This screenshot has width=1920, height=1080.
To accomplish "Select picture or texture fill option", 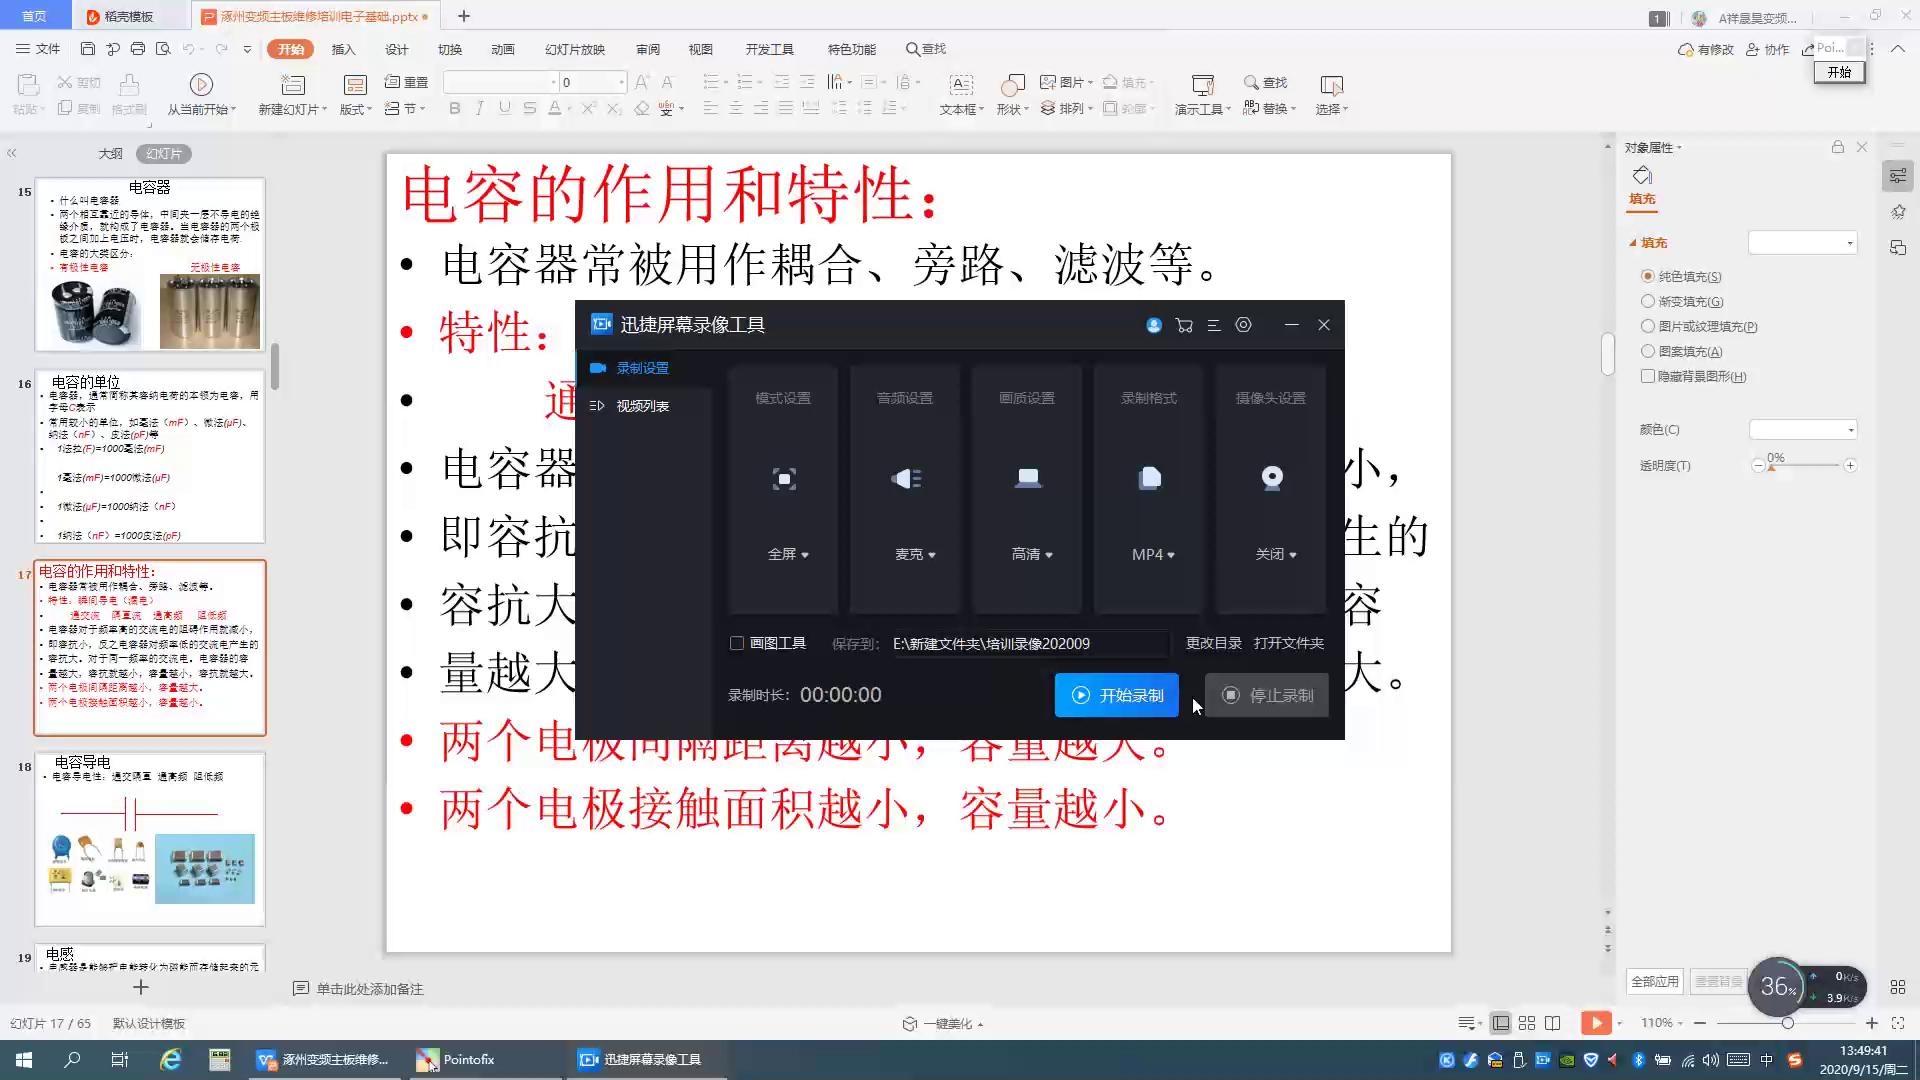I will point(1648,326).
